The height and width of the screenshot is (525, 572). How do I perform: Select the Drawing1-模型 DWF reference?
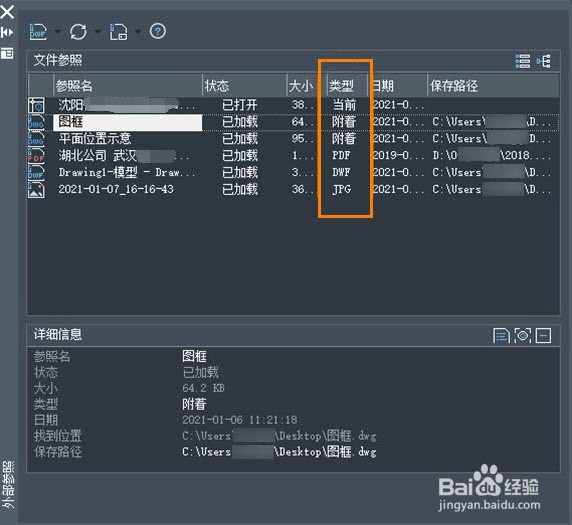tap(293, 173)
